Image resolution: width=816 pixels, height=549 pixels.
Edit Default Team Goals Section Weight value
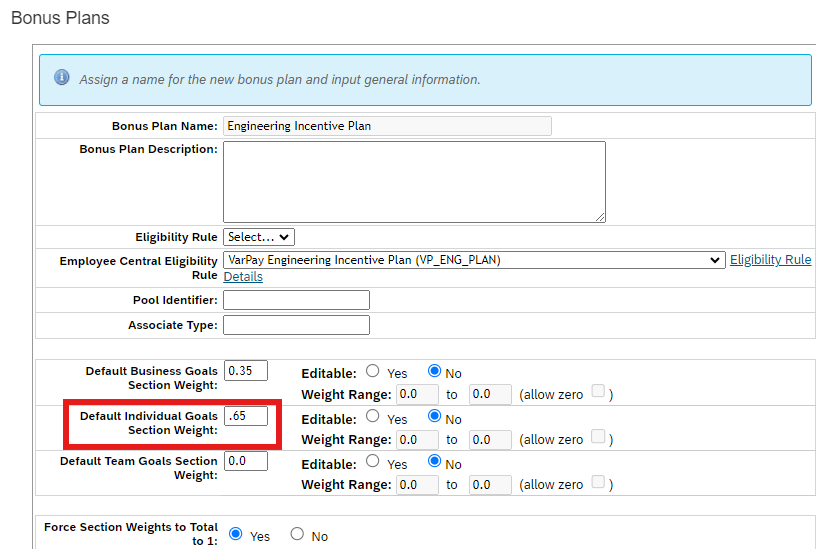[x=246, y=461]
